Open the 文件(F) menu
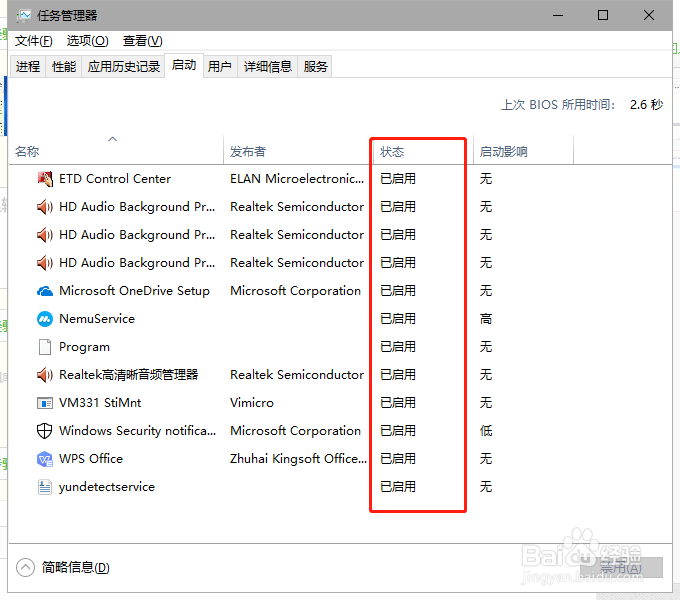The width and height of the screenshot is (680, 600). pos(33,41)
